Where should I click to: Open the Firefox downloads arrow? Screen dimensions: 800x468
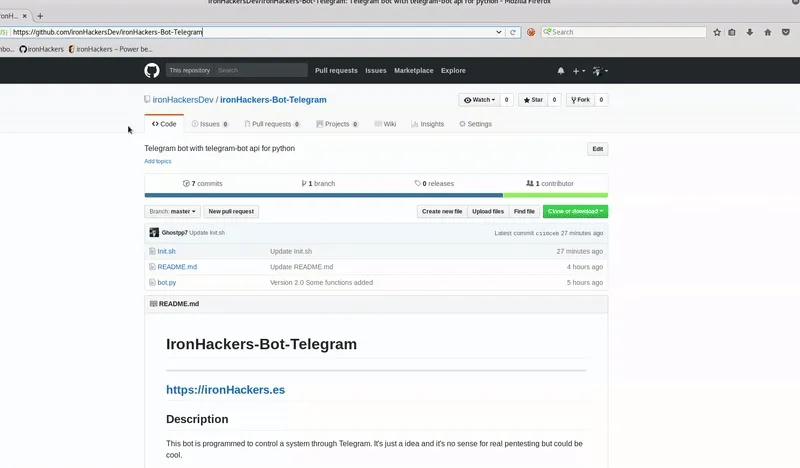[750, 32]
